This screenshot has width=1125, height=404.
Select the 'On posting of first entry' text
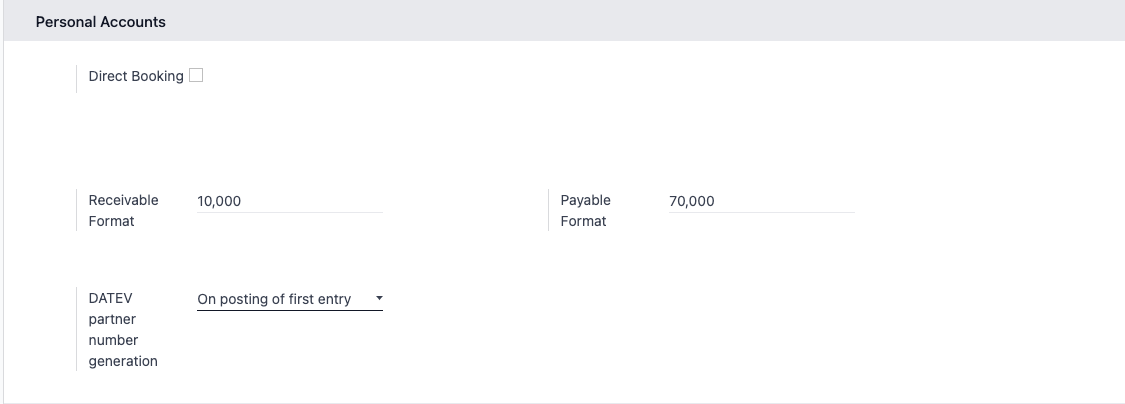click(274, 299)
